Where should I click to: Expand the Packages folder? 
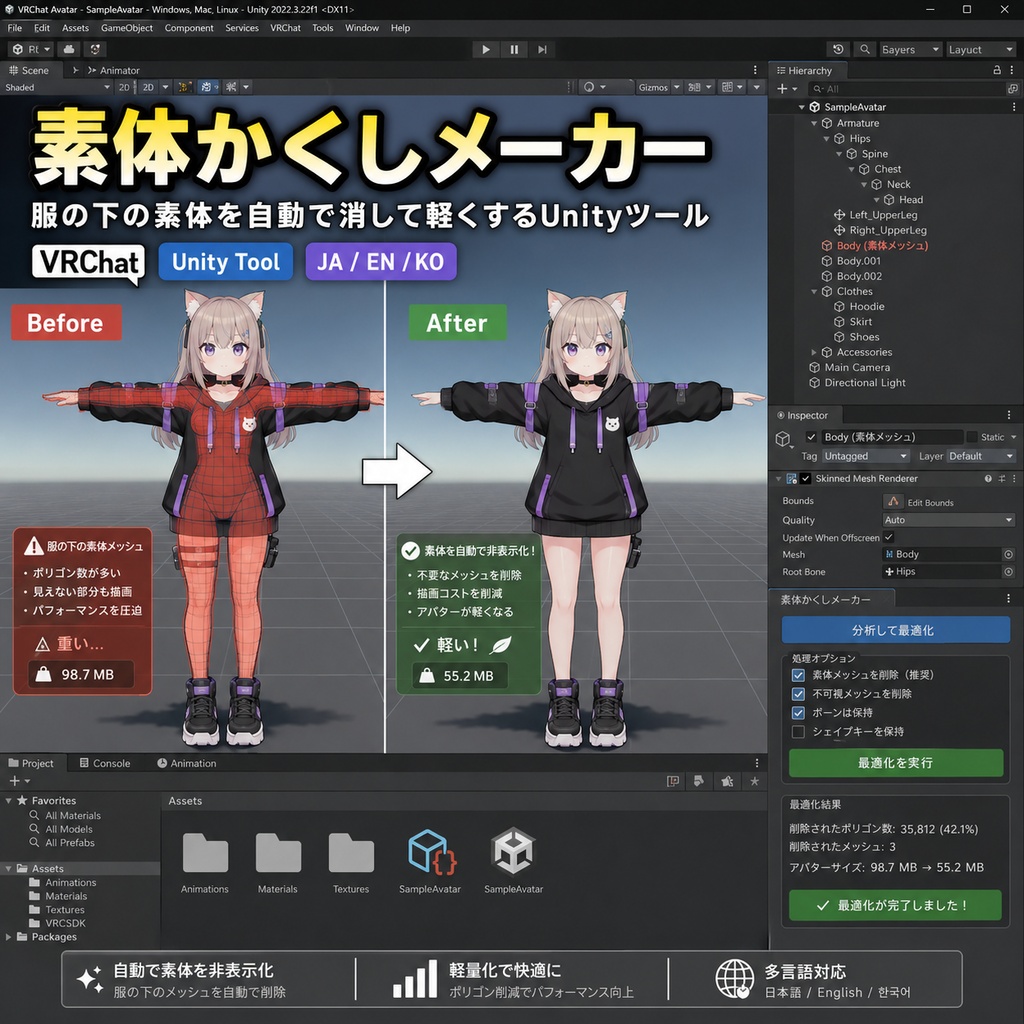point(8,937)
